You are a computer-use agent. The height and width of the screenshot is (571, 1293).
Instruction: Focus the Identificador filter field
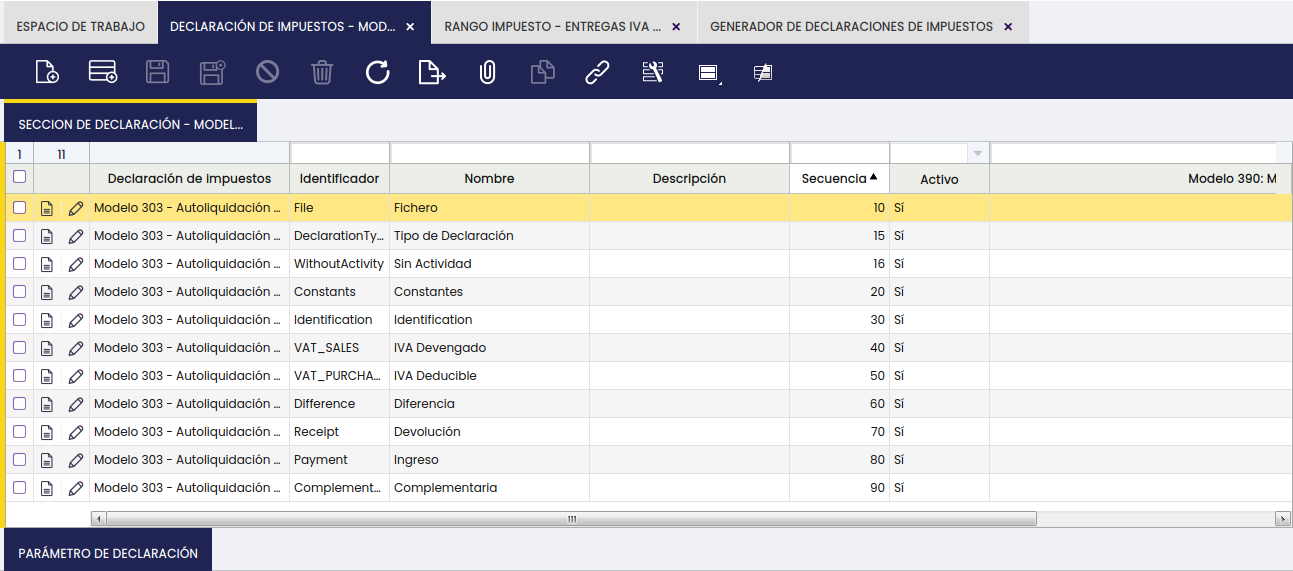tap(339, 154)
